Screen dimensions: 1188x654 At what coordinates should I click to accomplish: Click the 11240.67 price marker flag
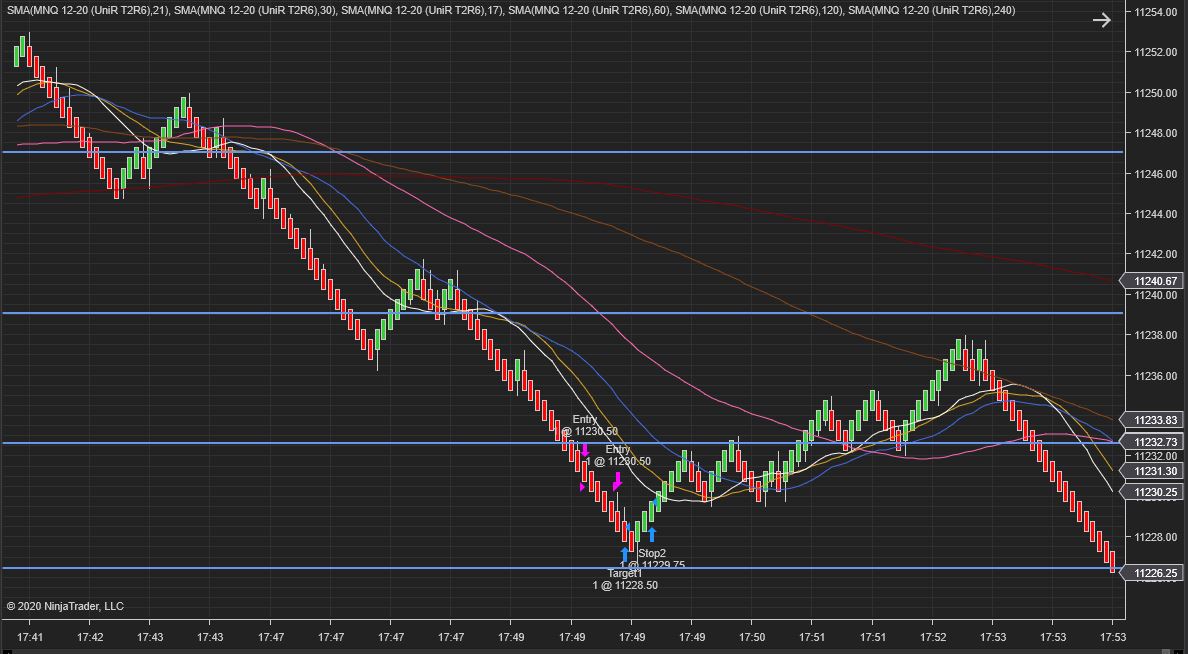1151,281
